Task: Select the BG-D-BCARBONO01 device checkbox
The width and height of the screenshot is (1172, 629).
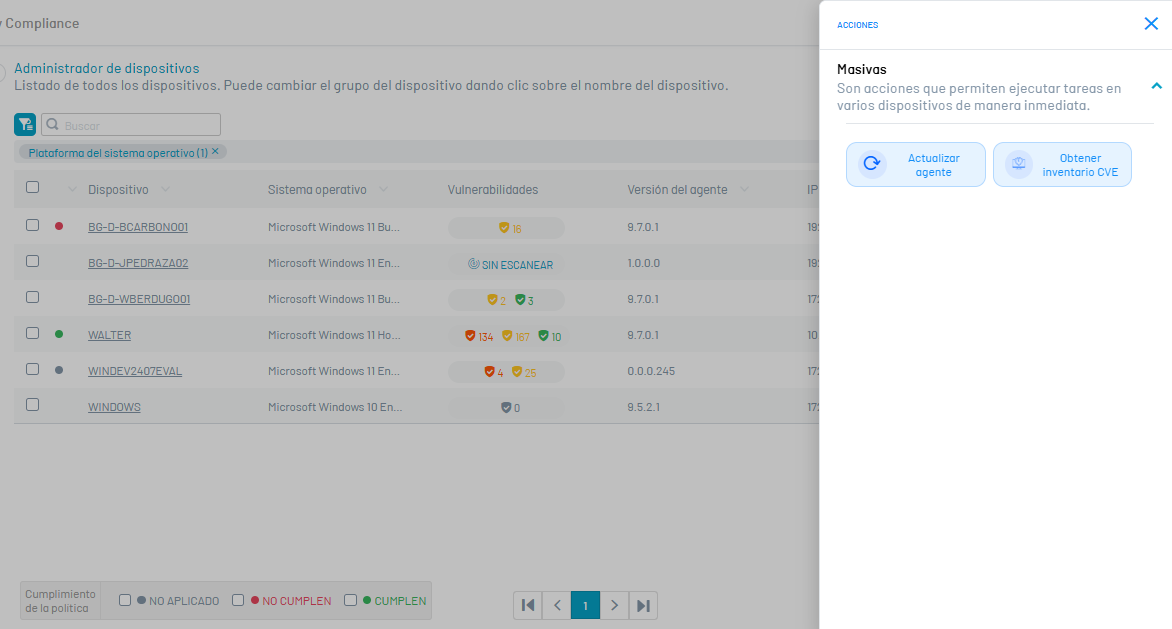Action: coord(33,226)
